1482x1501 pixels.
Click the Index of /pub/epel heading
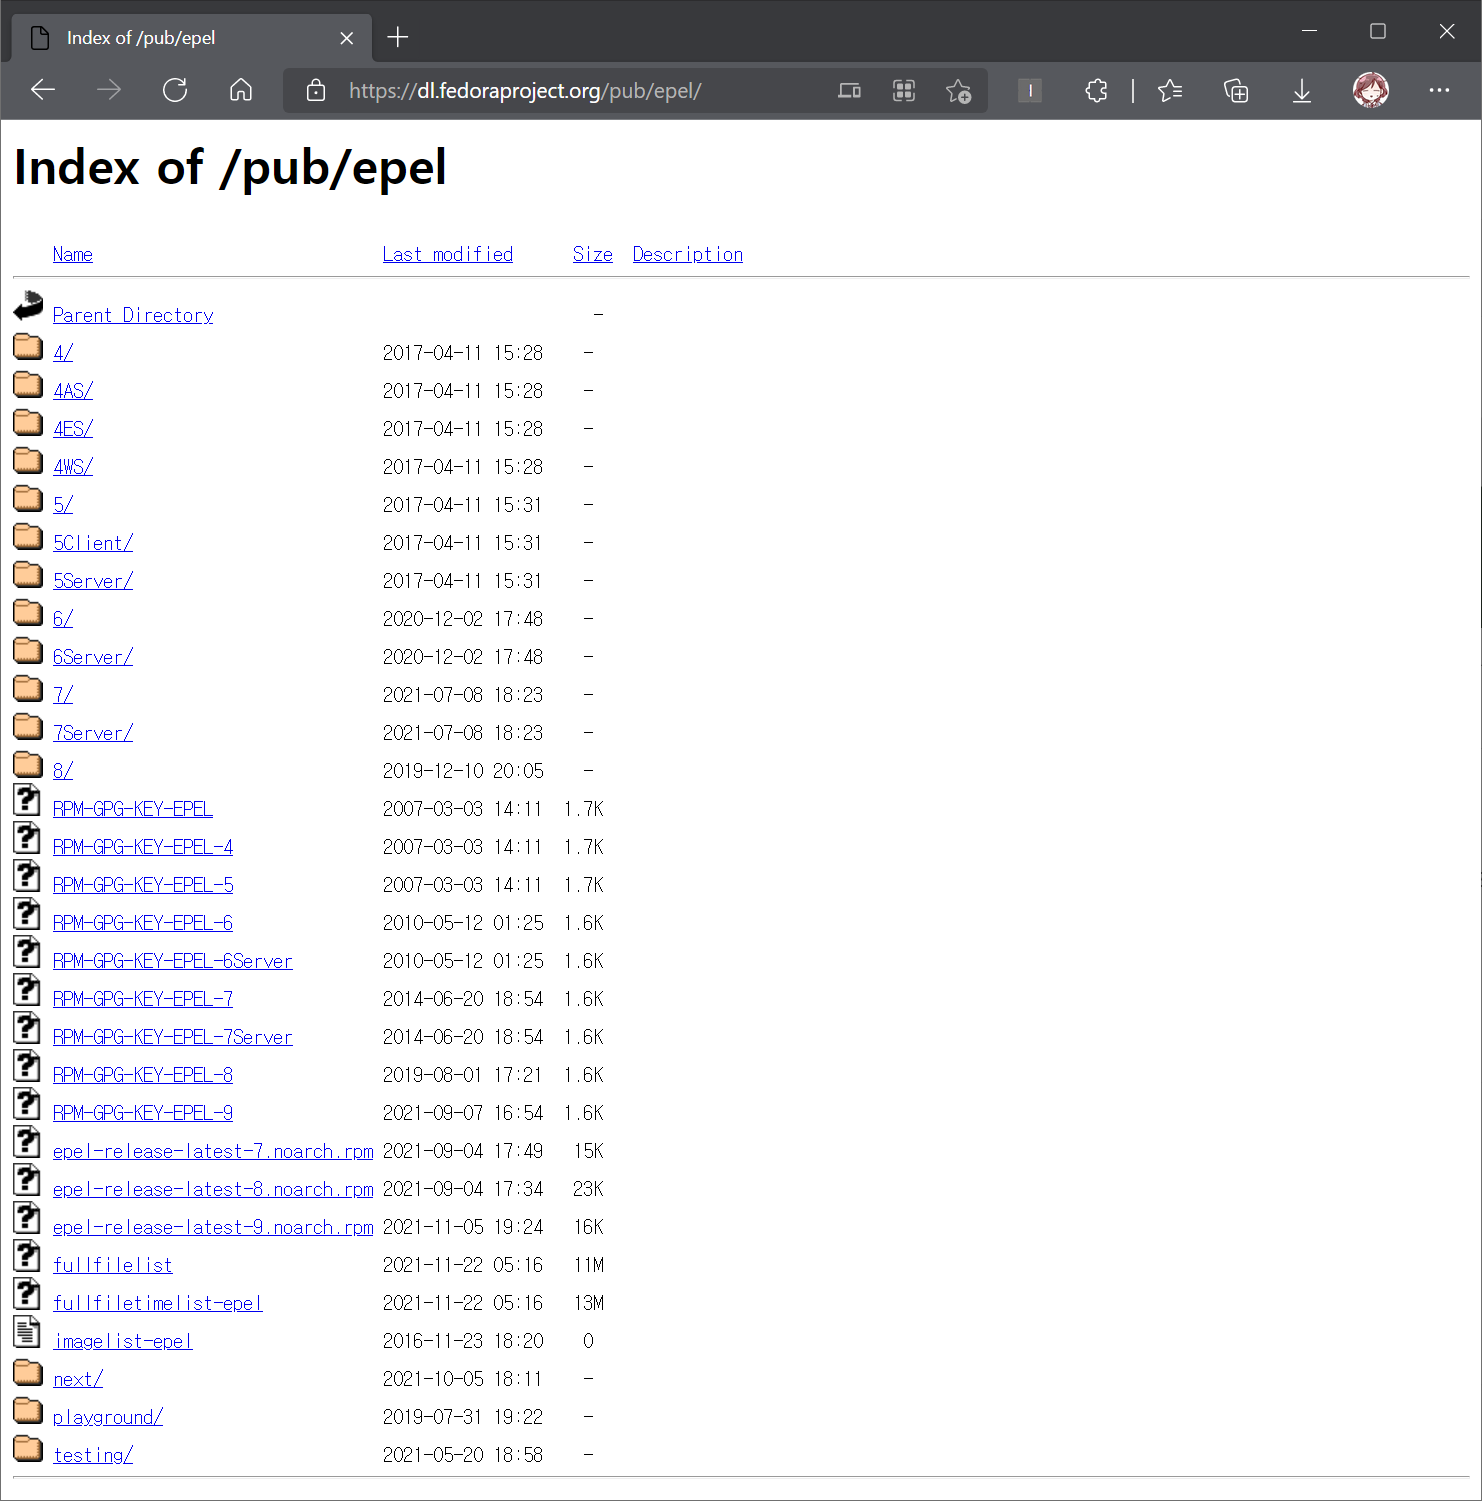click(230, 168)
